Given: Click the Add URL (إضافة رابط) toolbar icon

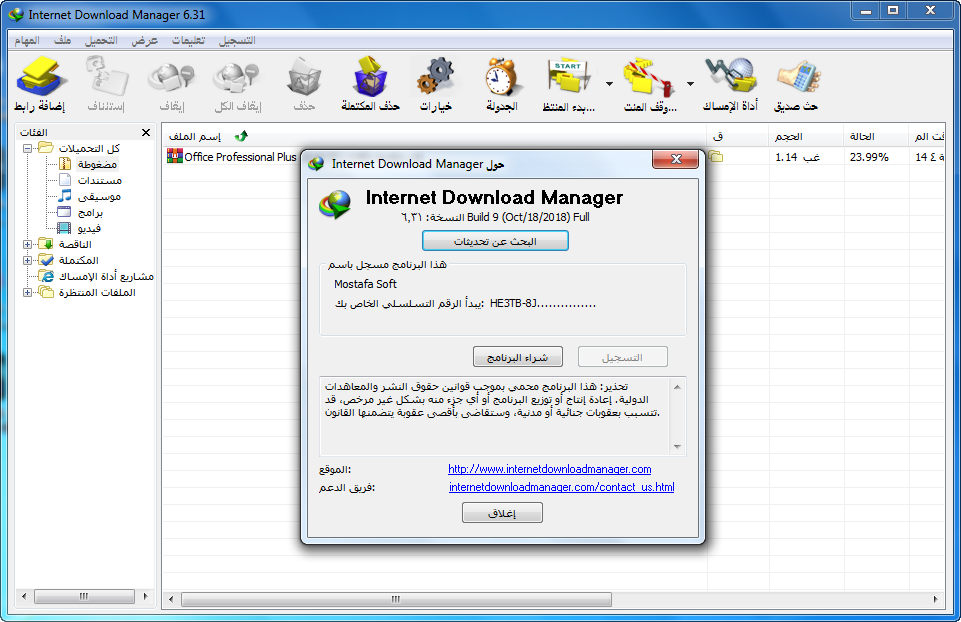Looking at the screenshot, I should [x=39, y=84].
